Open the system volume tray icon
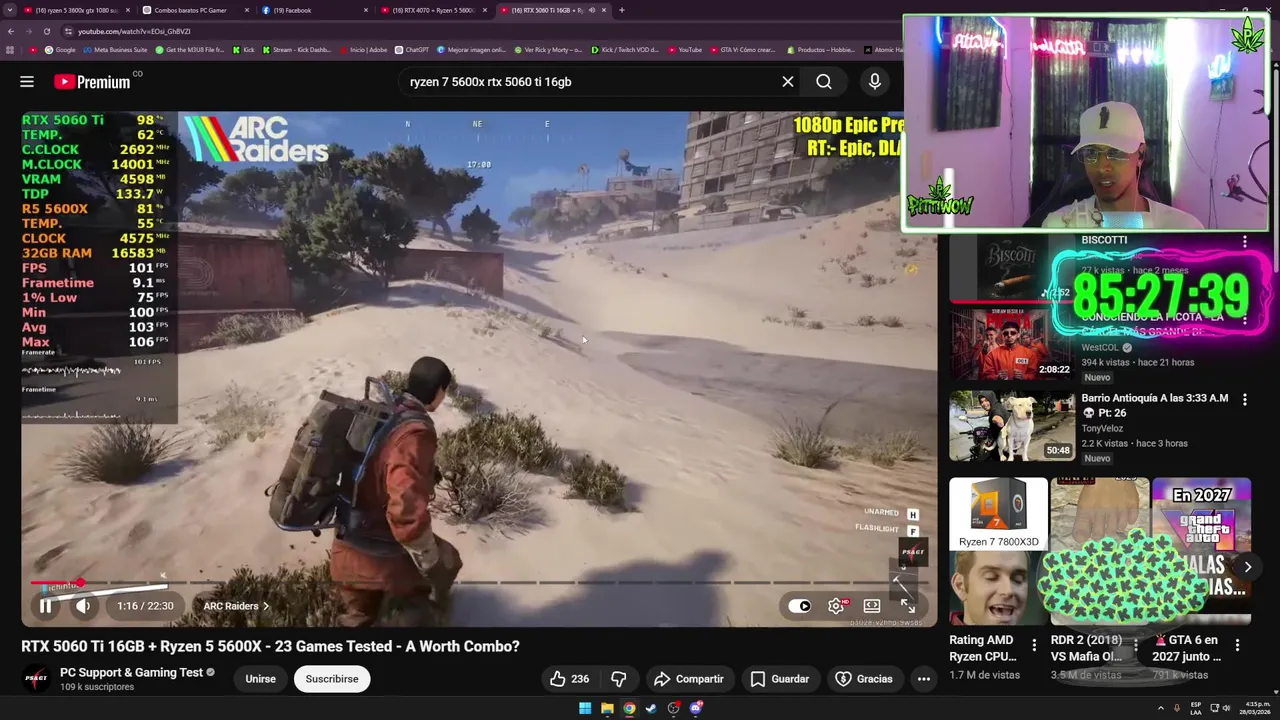 pyautogui.click(x=1226, y=709)
